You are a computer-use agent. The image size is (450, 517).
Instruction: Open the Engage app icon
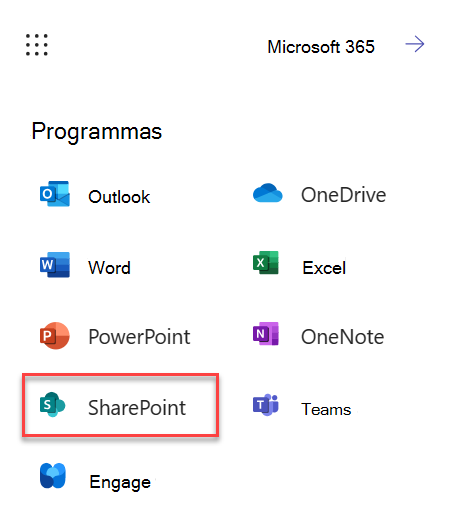pos(53,476)
